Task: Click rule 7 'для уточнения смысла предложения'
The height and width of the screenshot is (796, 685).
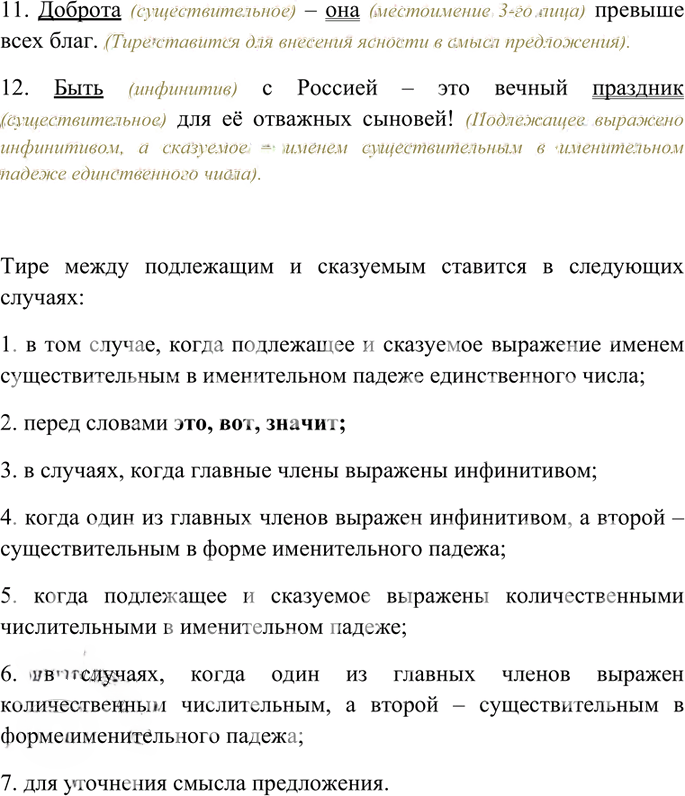Action: pyautogui.click(x=194, y=783)
